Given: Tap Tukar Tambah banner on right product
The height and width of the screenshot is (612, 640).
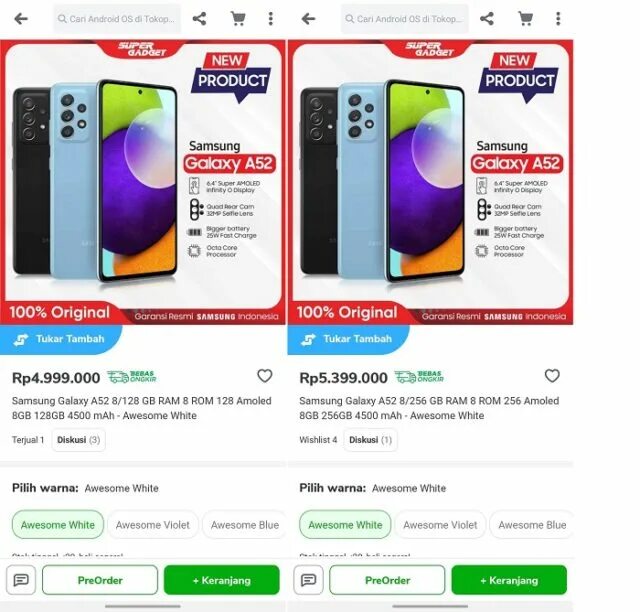Looking at the screenshot, I should click(348, 339).
